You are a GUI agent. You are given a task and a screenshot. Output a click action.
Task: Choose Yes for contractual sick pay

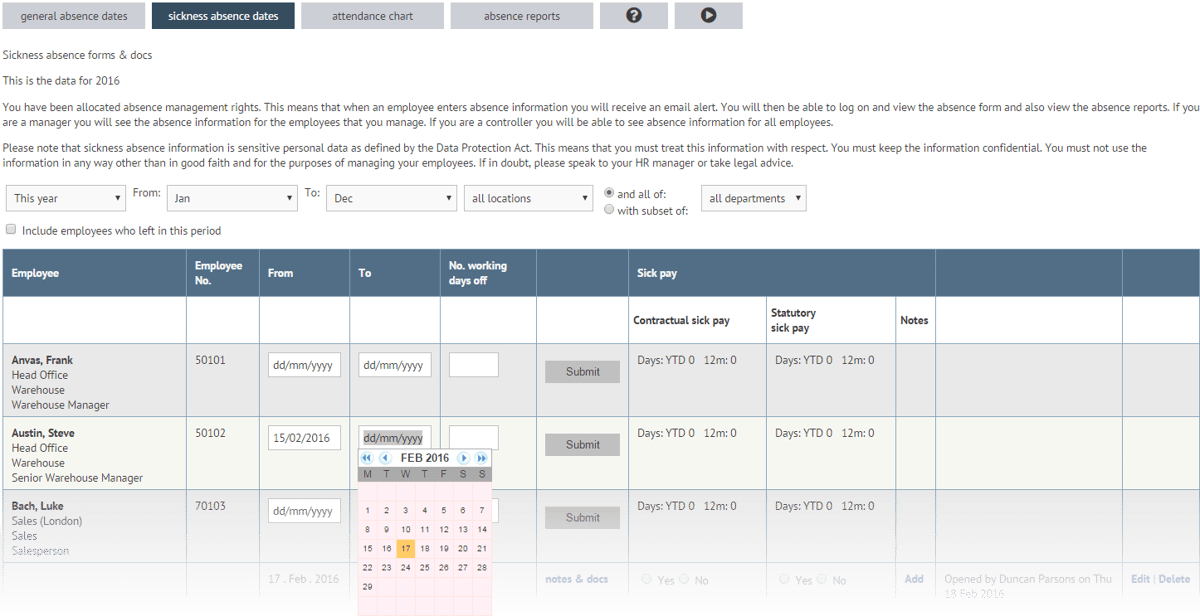coord(646,579)
